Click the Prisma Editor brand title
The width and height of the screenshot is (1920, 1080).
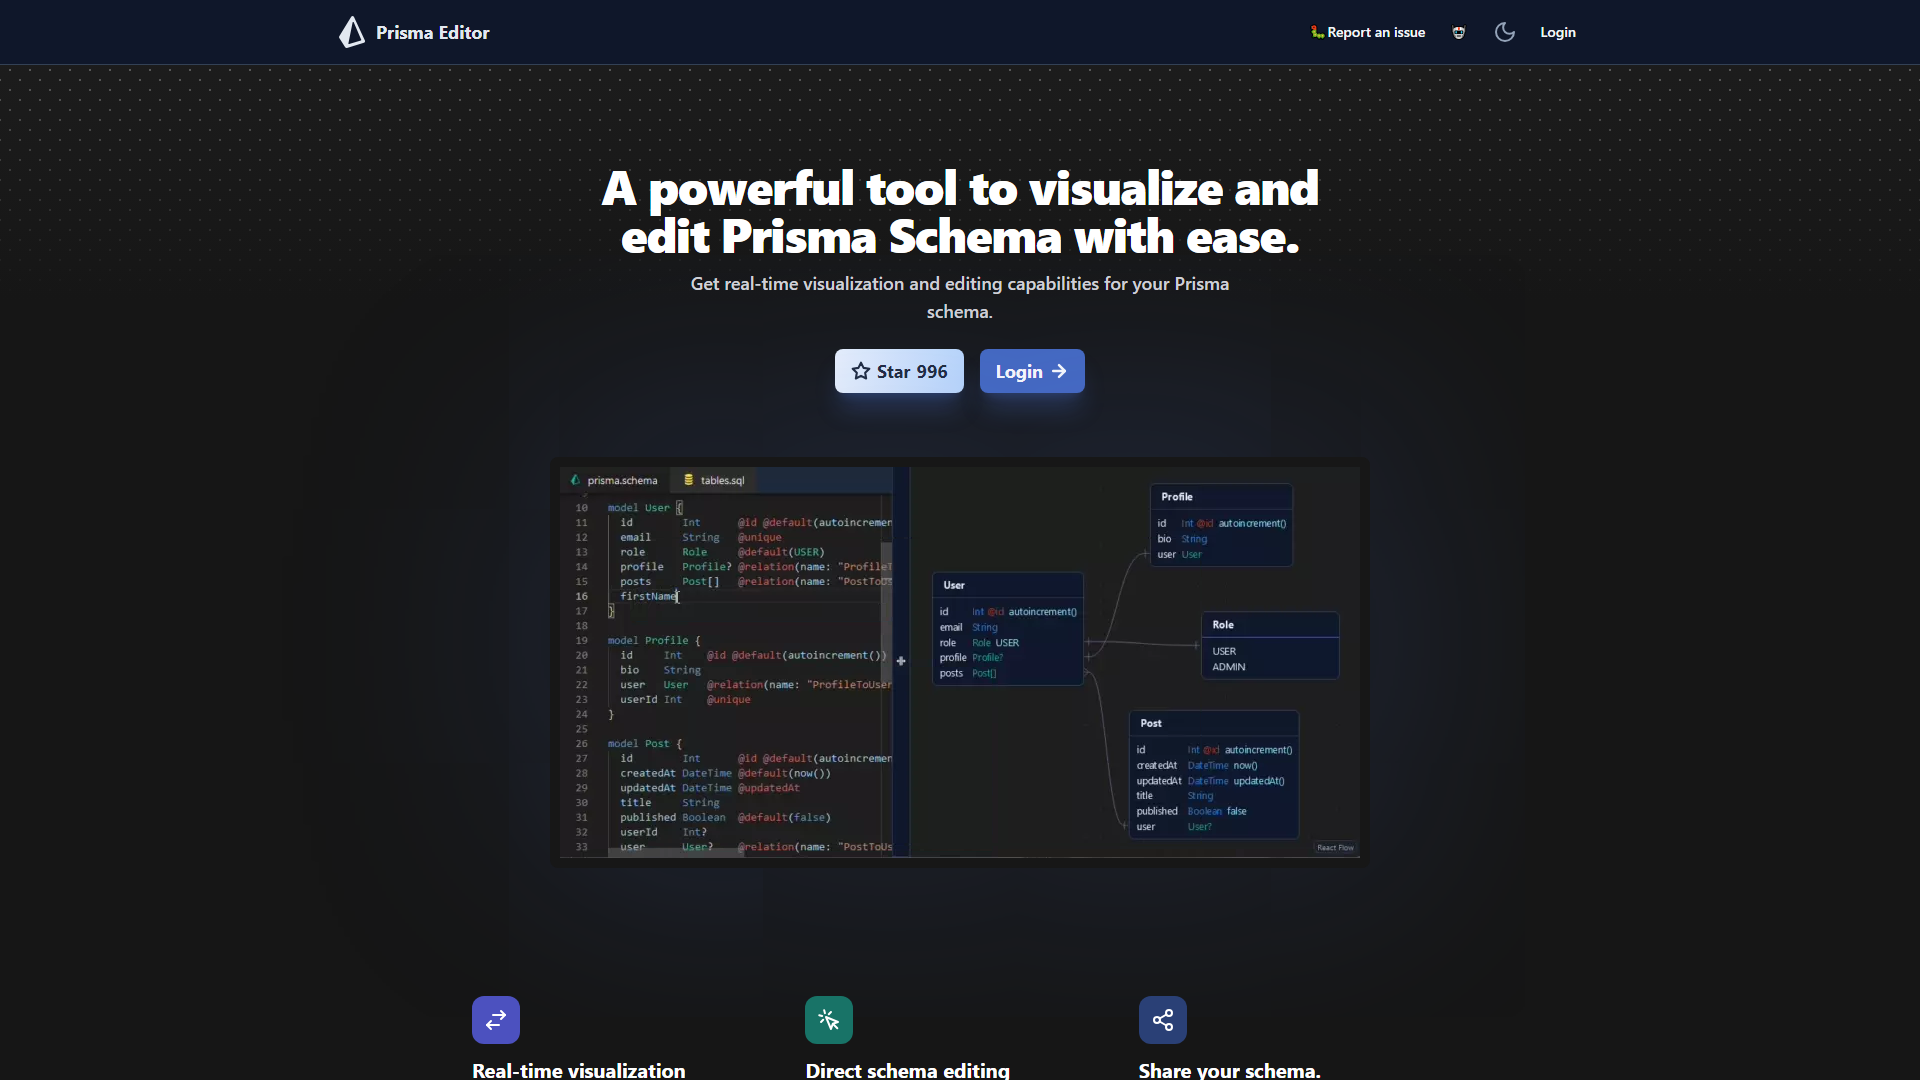(432, 32)
